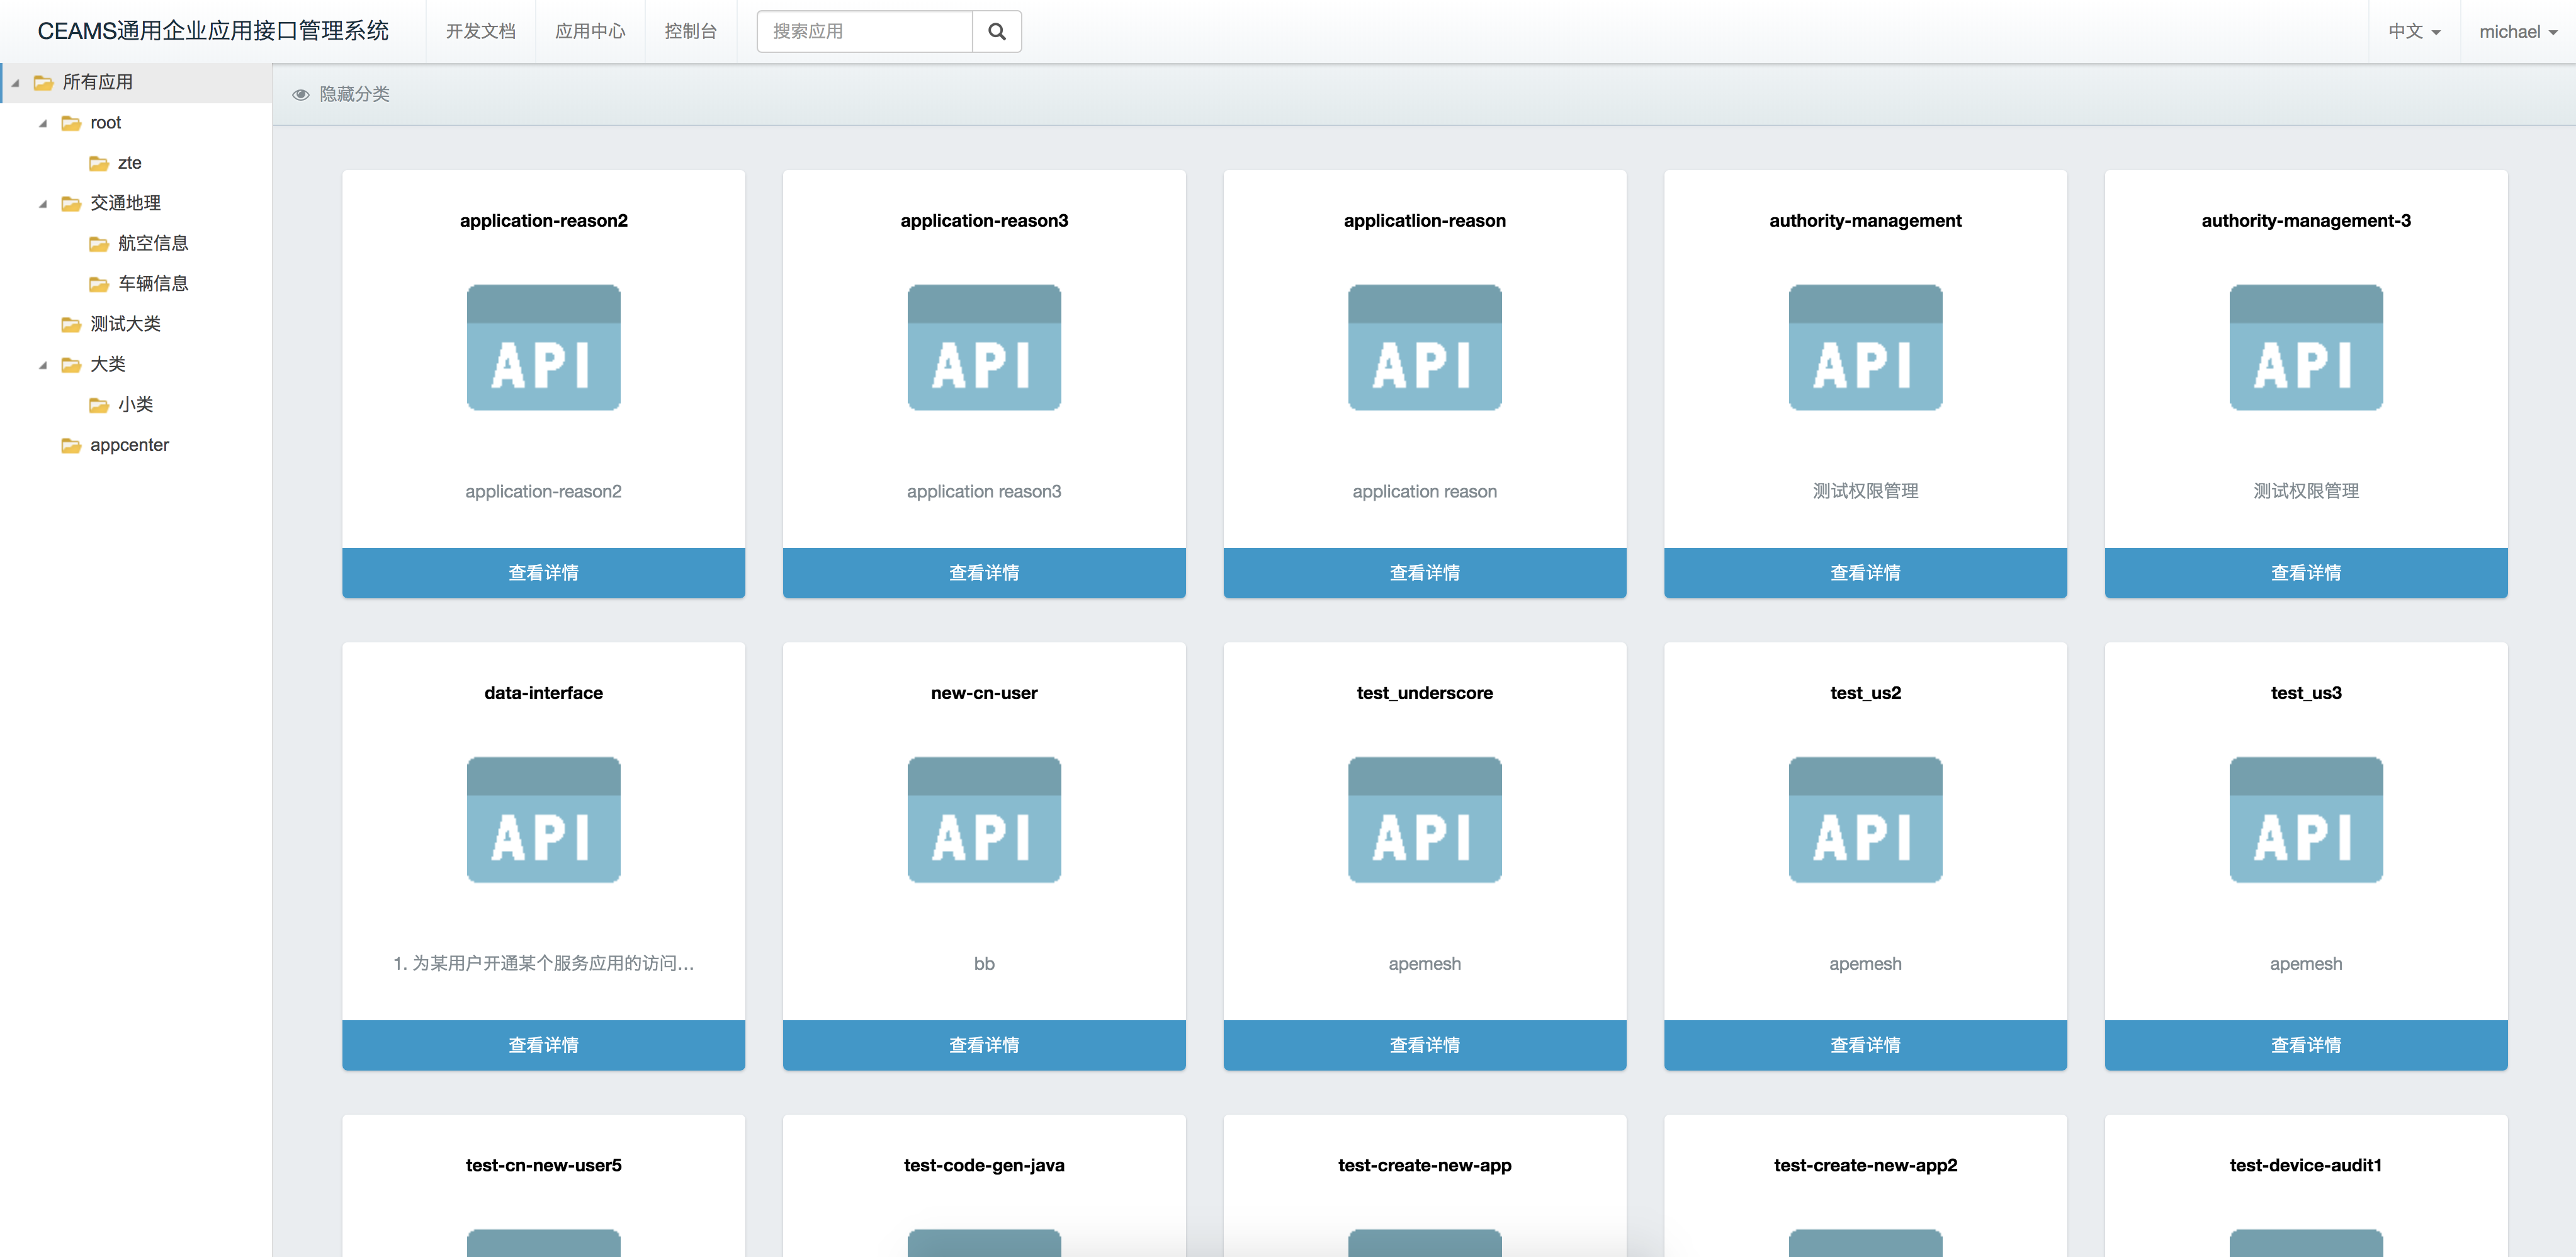This screenshot has width=2576, height=1257.
Task: Click the 航空信息 folder icon
Action: tap(99, 244)
